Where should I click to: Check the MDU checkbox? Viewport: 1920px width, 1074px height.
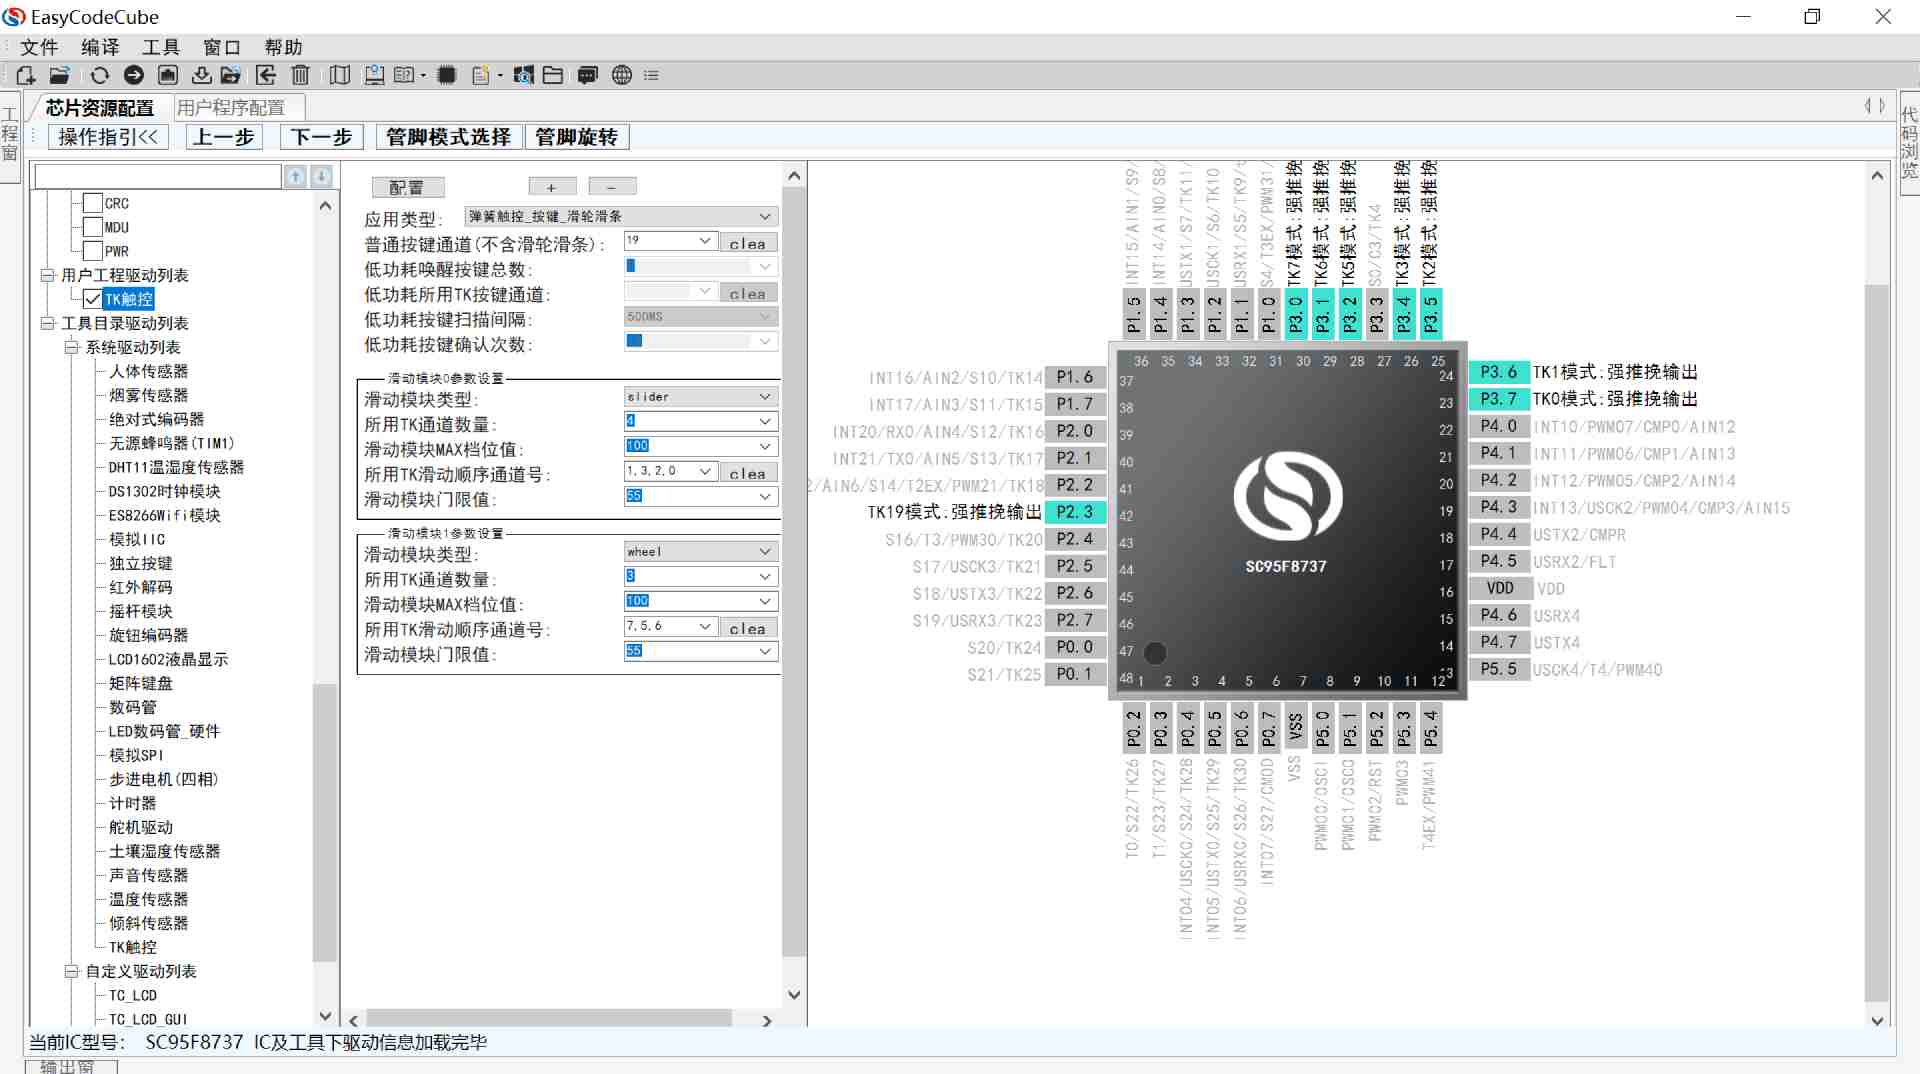[93, 227]
